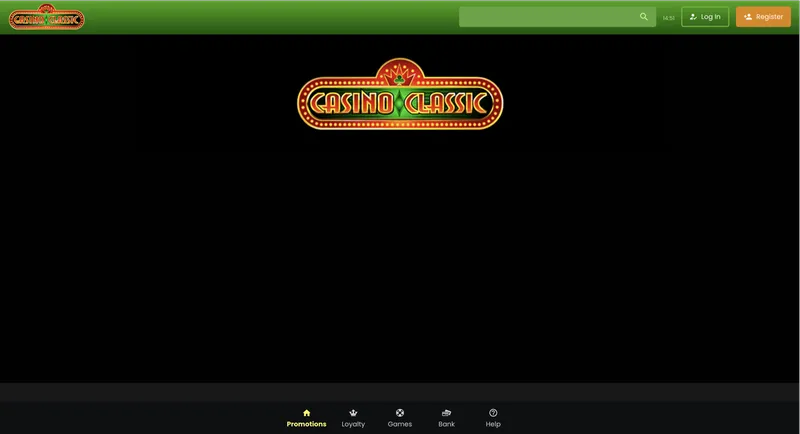Click the clock time display in header
Viewport: 800px width, 434px height.
pos(668,18)
